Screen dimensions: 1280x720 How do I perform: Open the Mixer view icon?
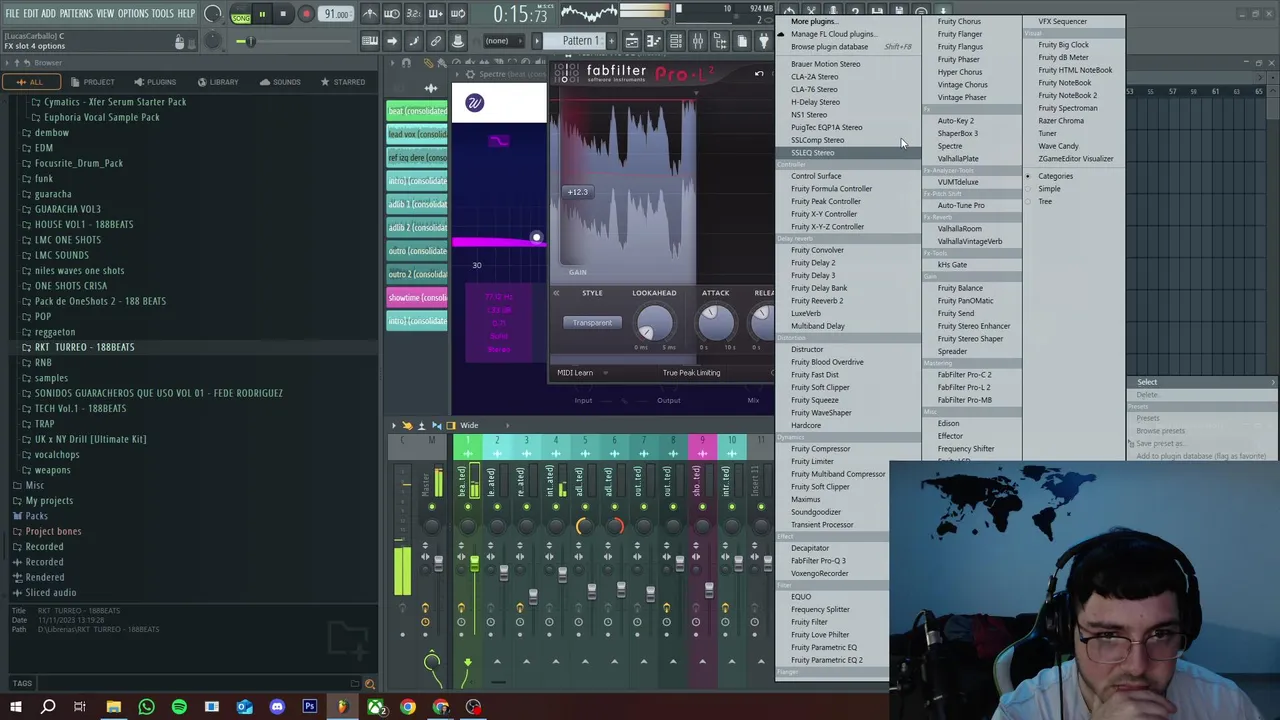[x=697, y=41]
